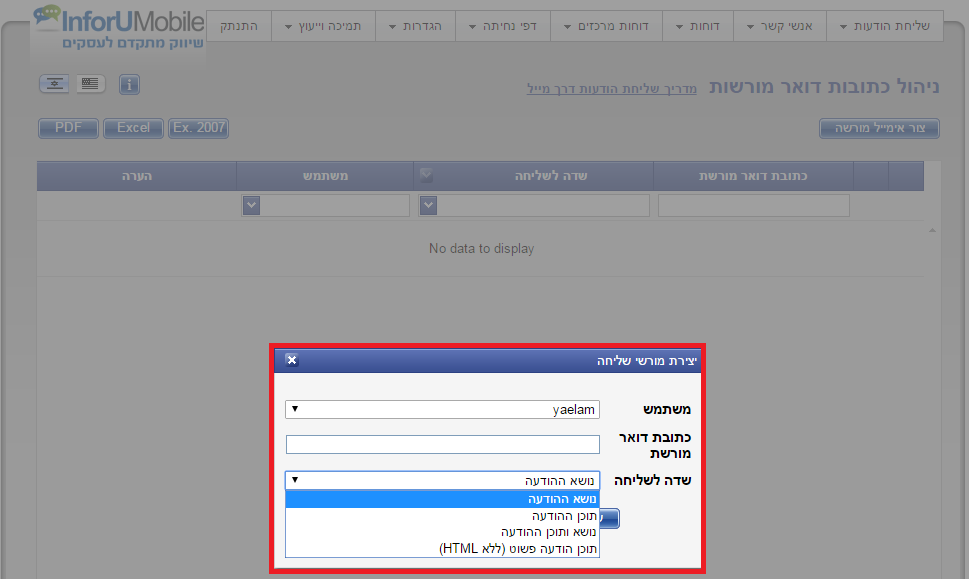
Task: Open the info icon next to flags
Action: (129, 85)
